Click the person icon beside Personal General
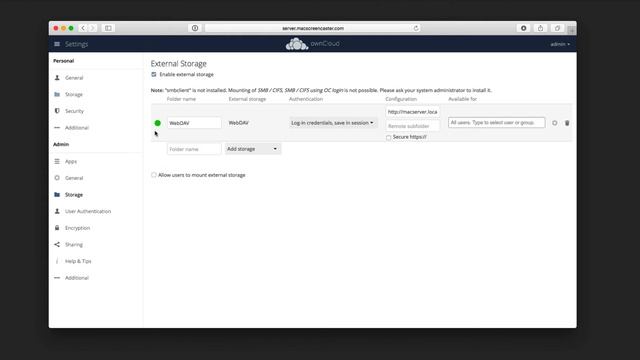640x360 pixels. point(57,78)
